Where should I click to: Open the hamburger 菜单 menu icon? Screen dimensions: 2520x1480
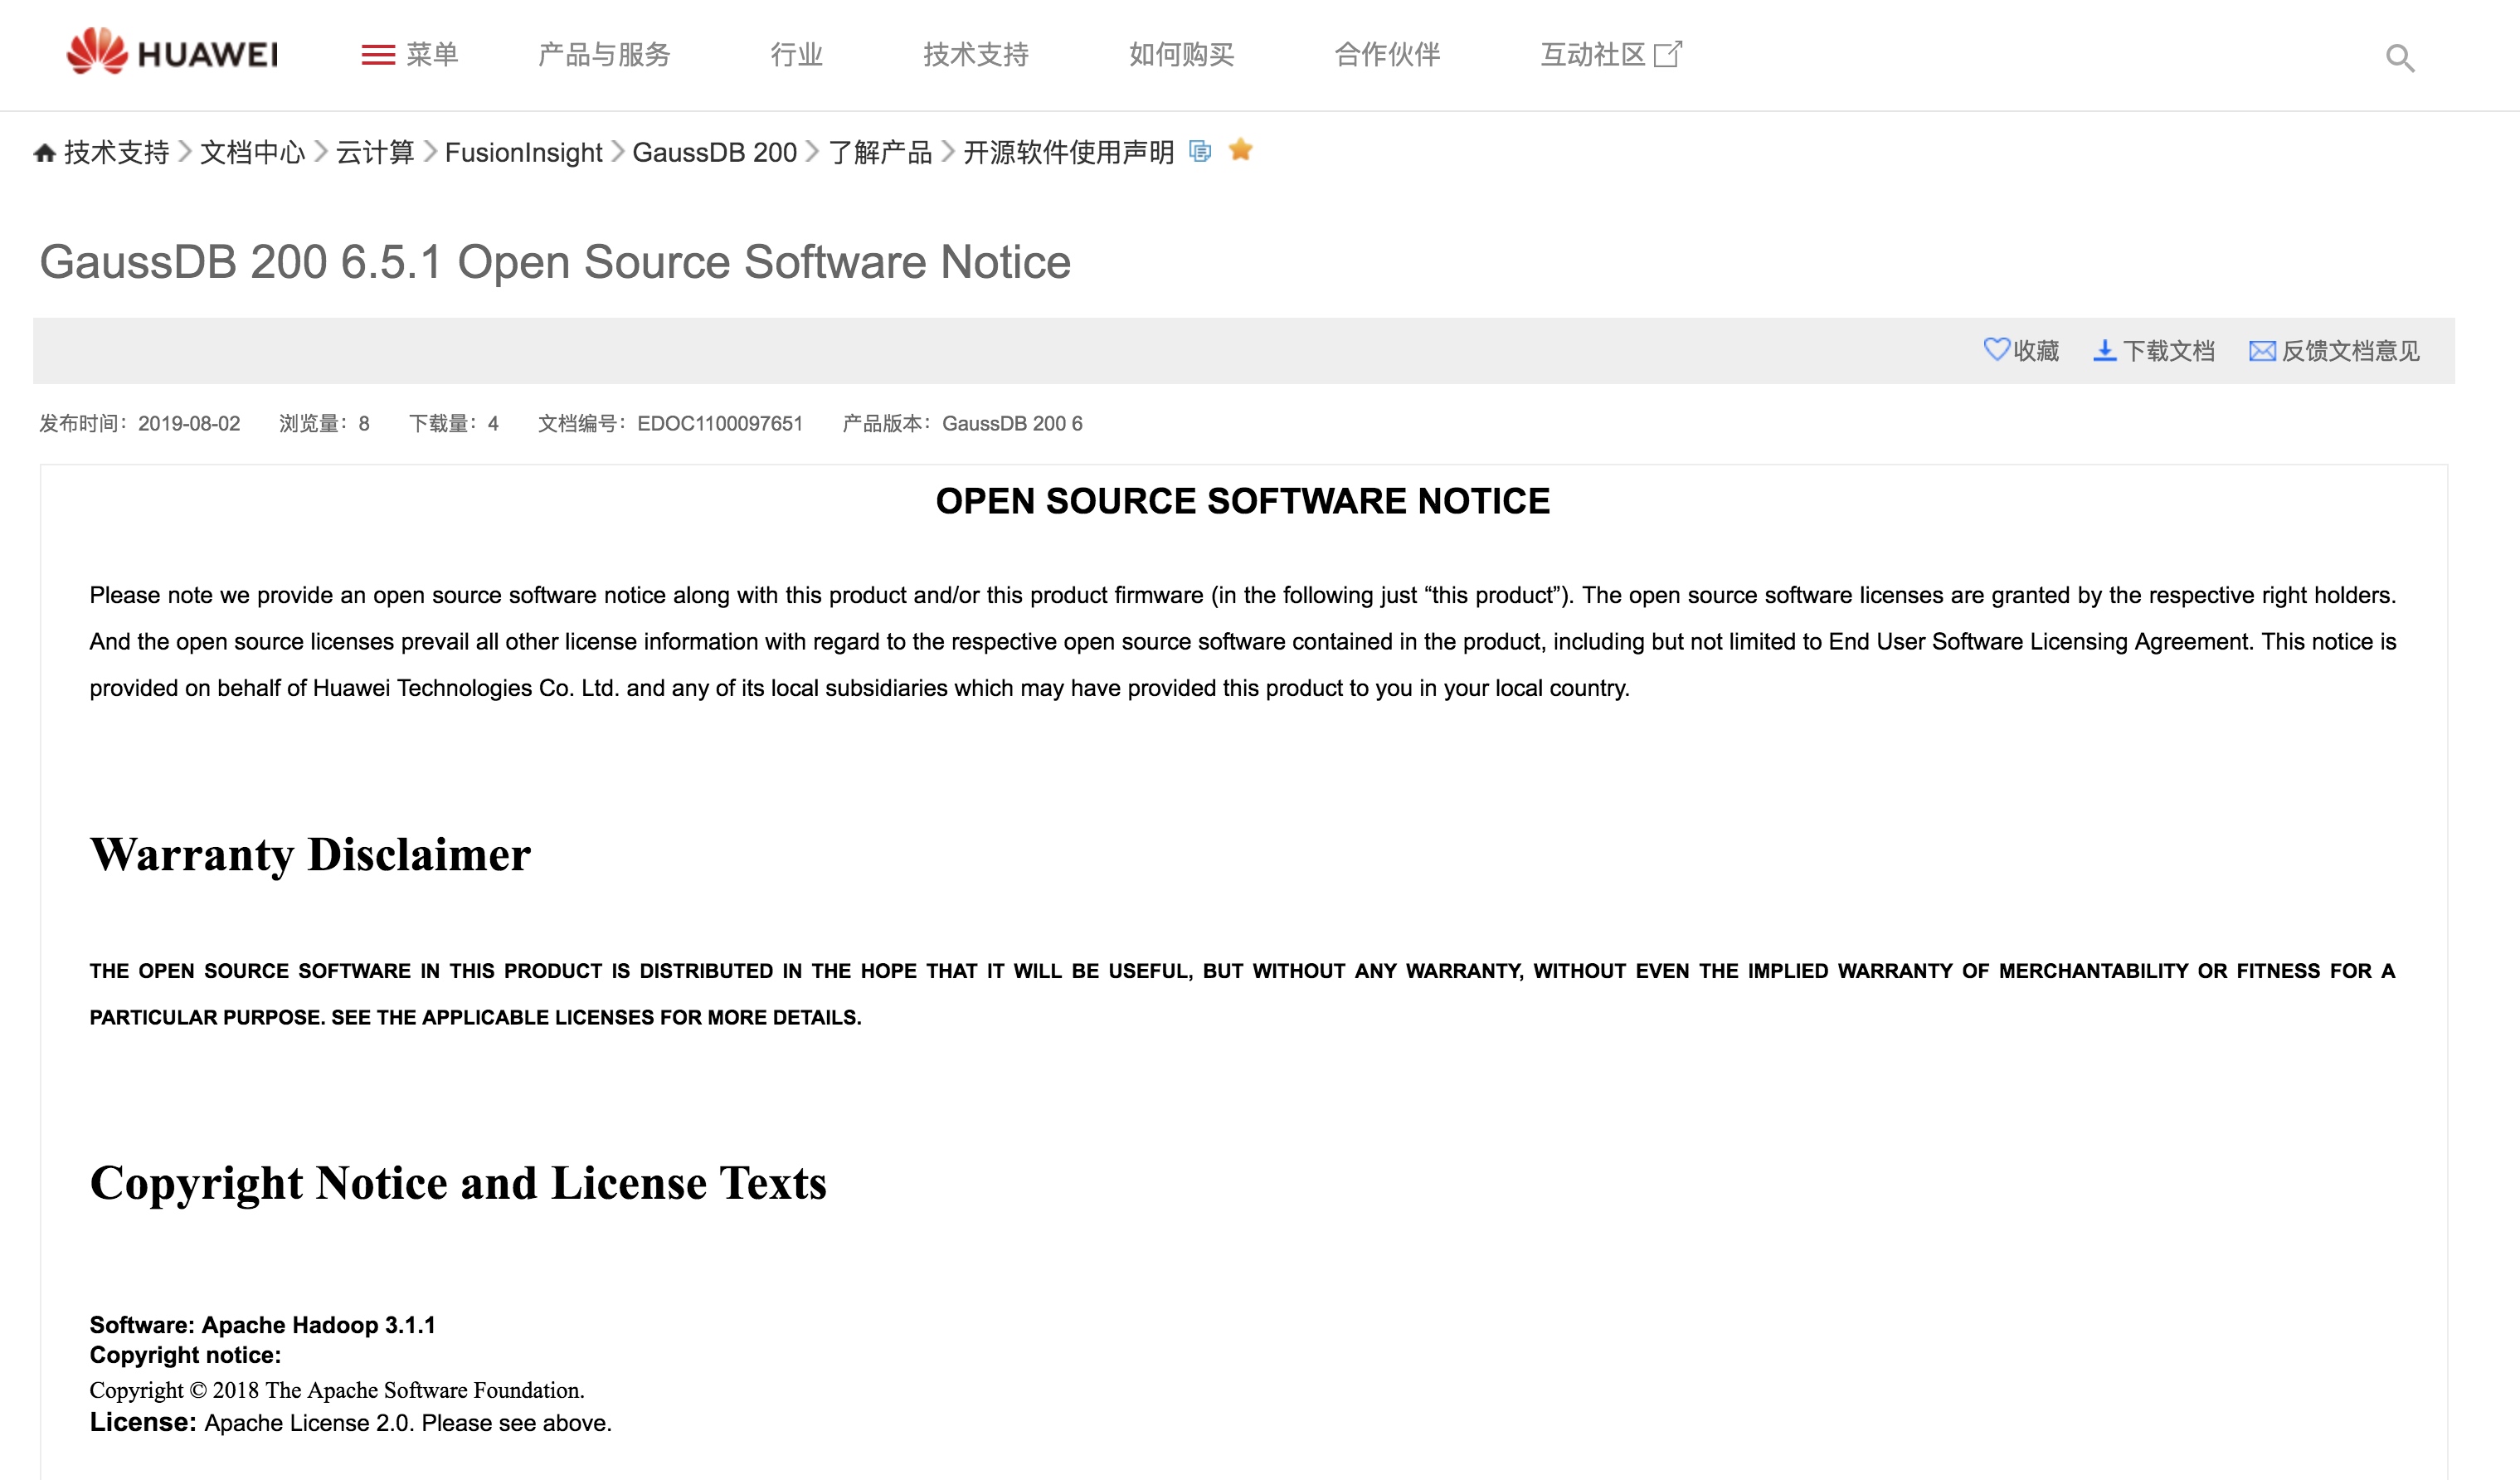pyautogui.click(x=378, y=55)
